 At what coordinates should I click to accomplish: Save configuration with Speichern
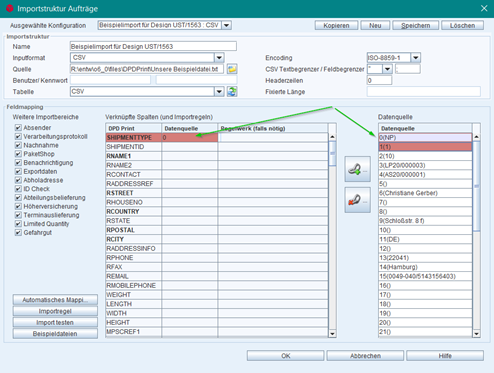[x=415, y=25]
